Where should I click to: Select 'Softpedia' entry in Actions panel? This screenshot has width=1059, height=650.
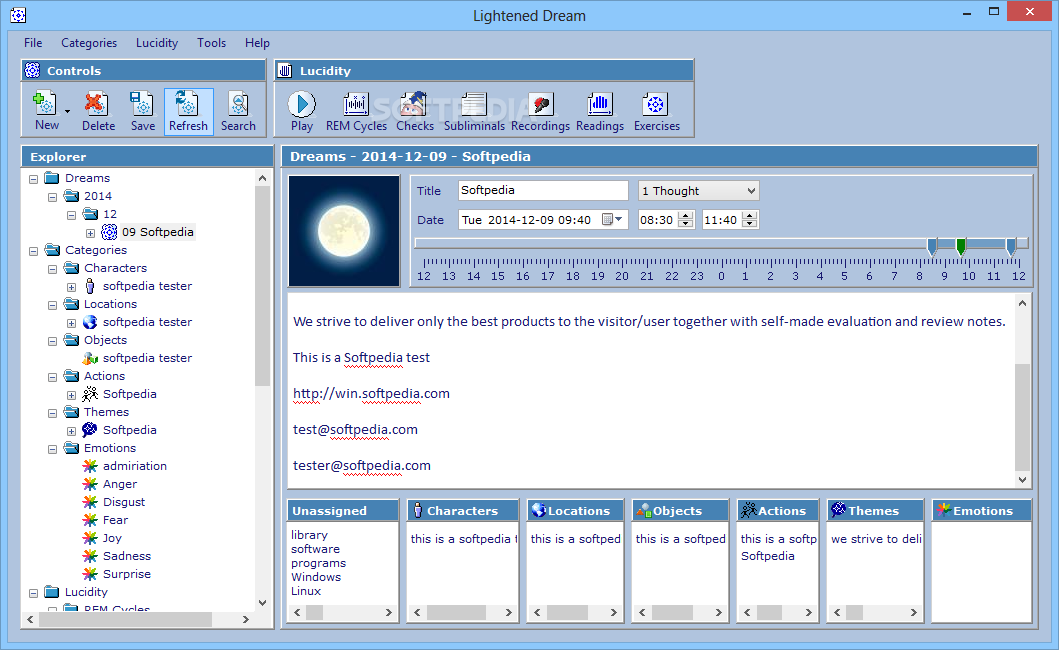pyautogui.click(x=767, y=556)
